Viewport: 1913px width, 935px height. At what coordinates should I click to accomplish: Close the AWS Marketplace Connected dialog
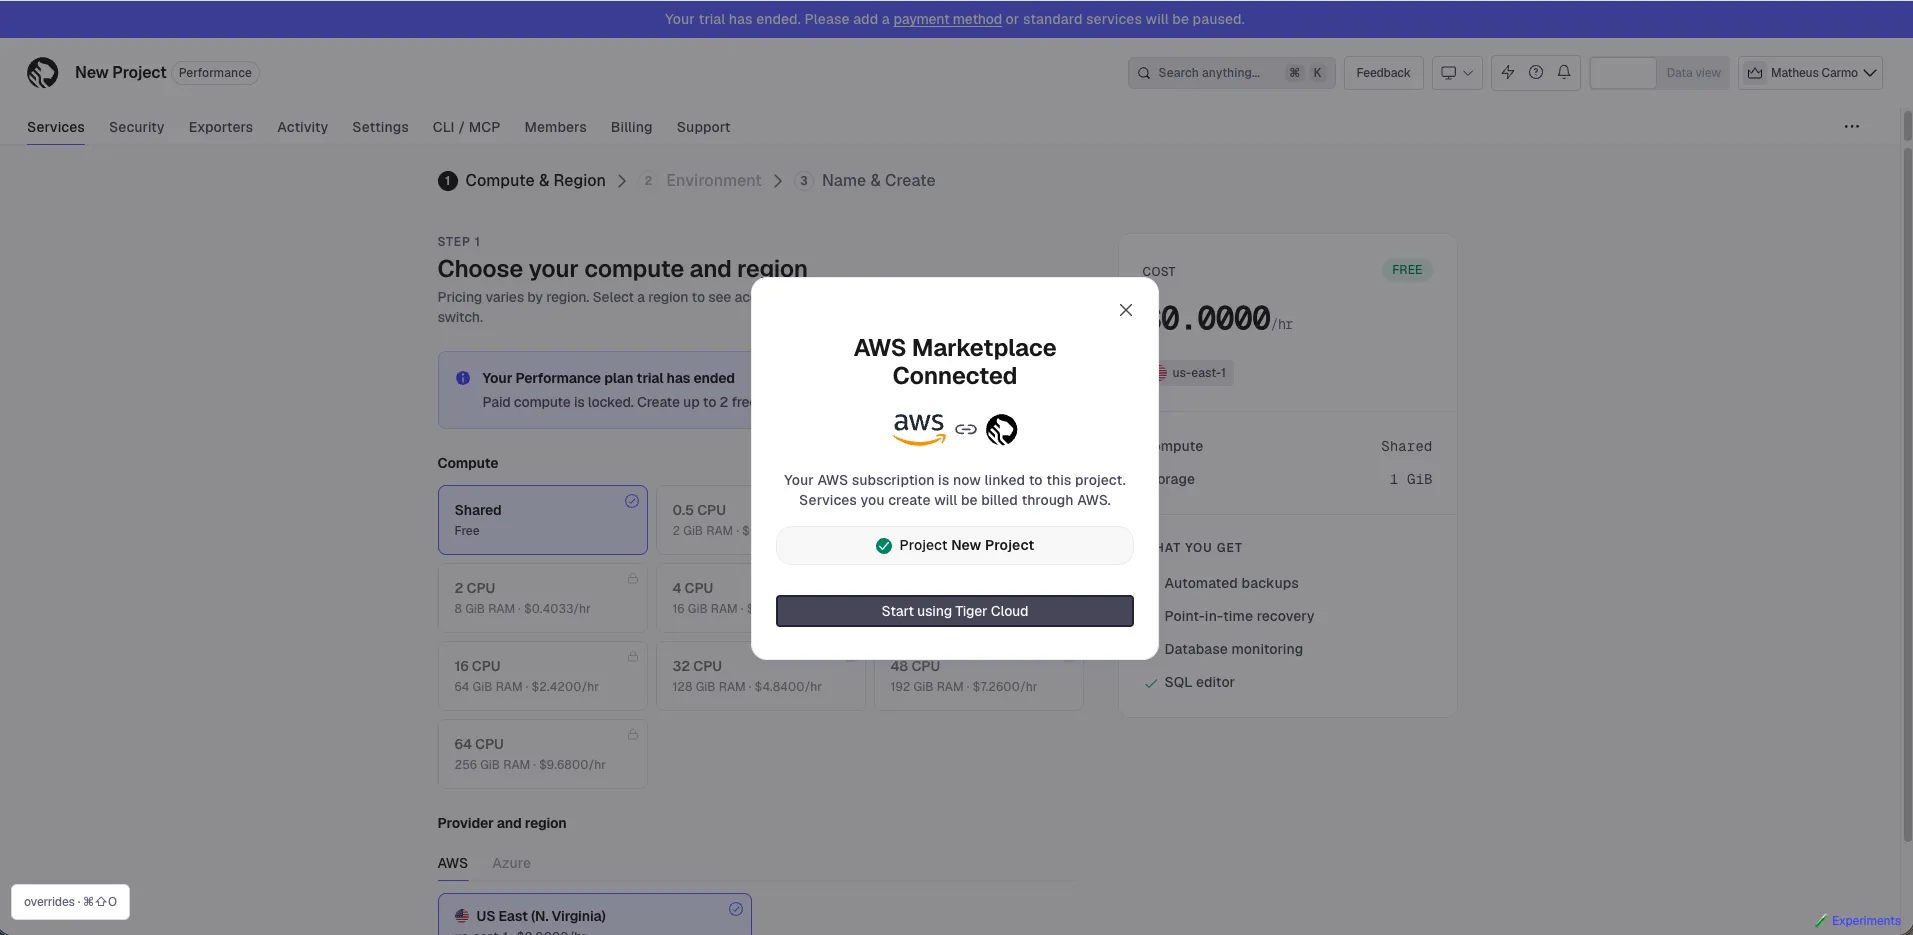tap(1125, 310)
